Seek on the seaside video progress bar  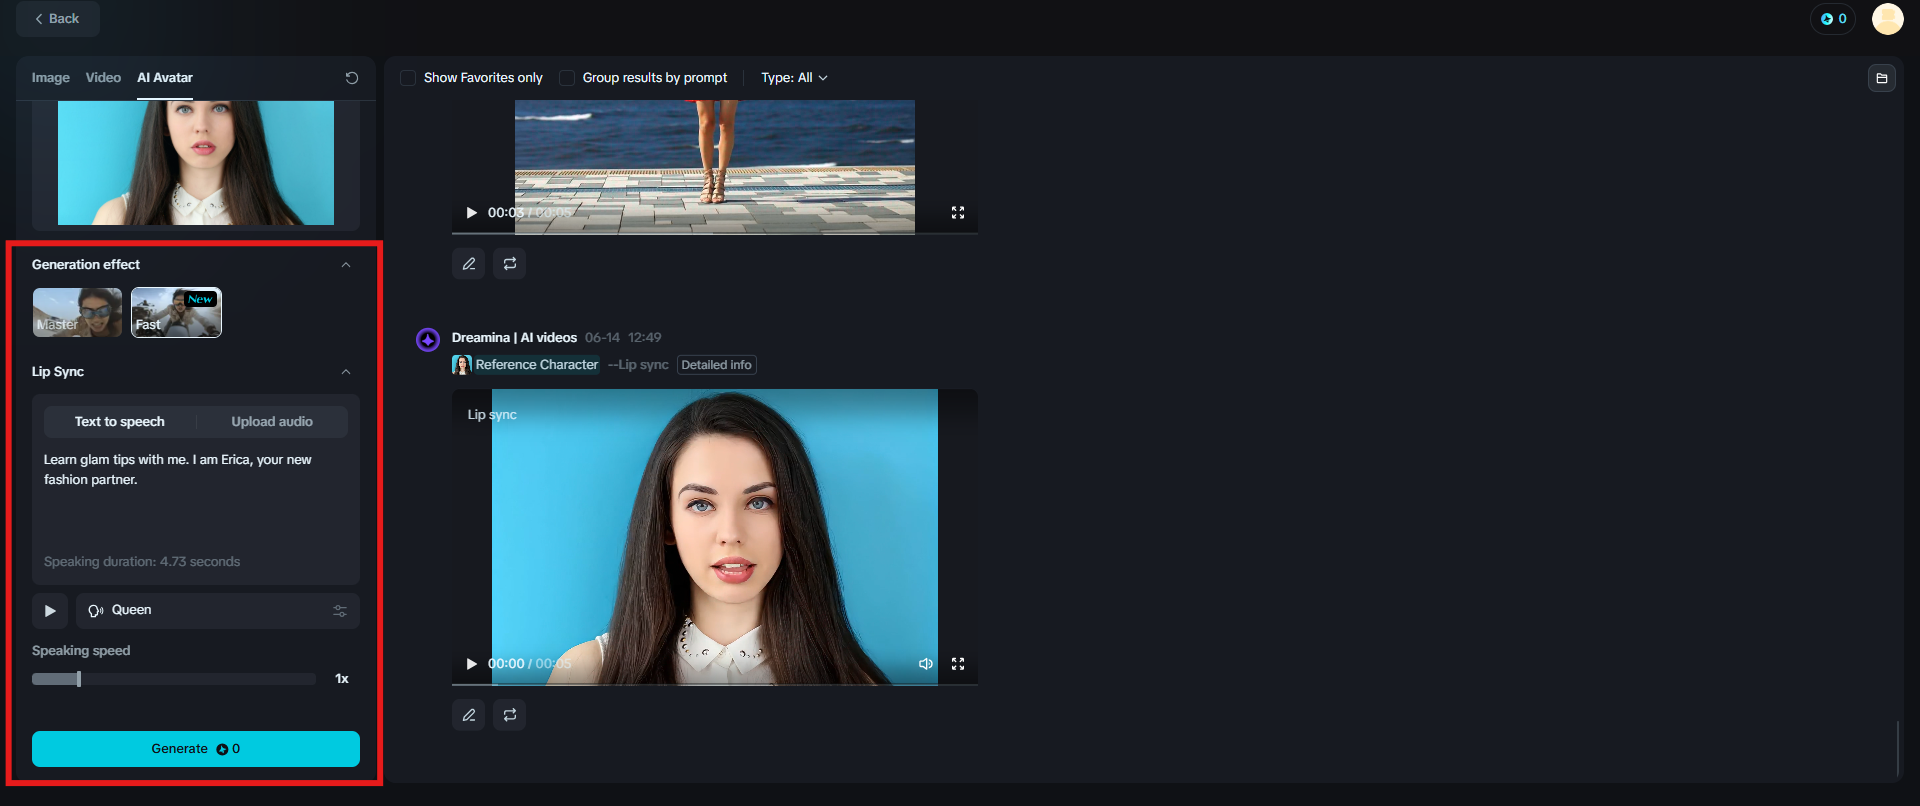pyautogui.click(x=715, y=234)
